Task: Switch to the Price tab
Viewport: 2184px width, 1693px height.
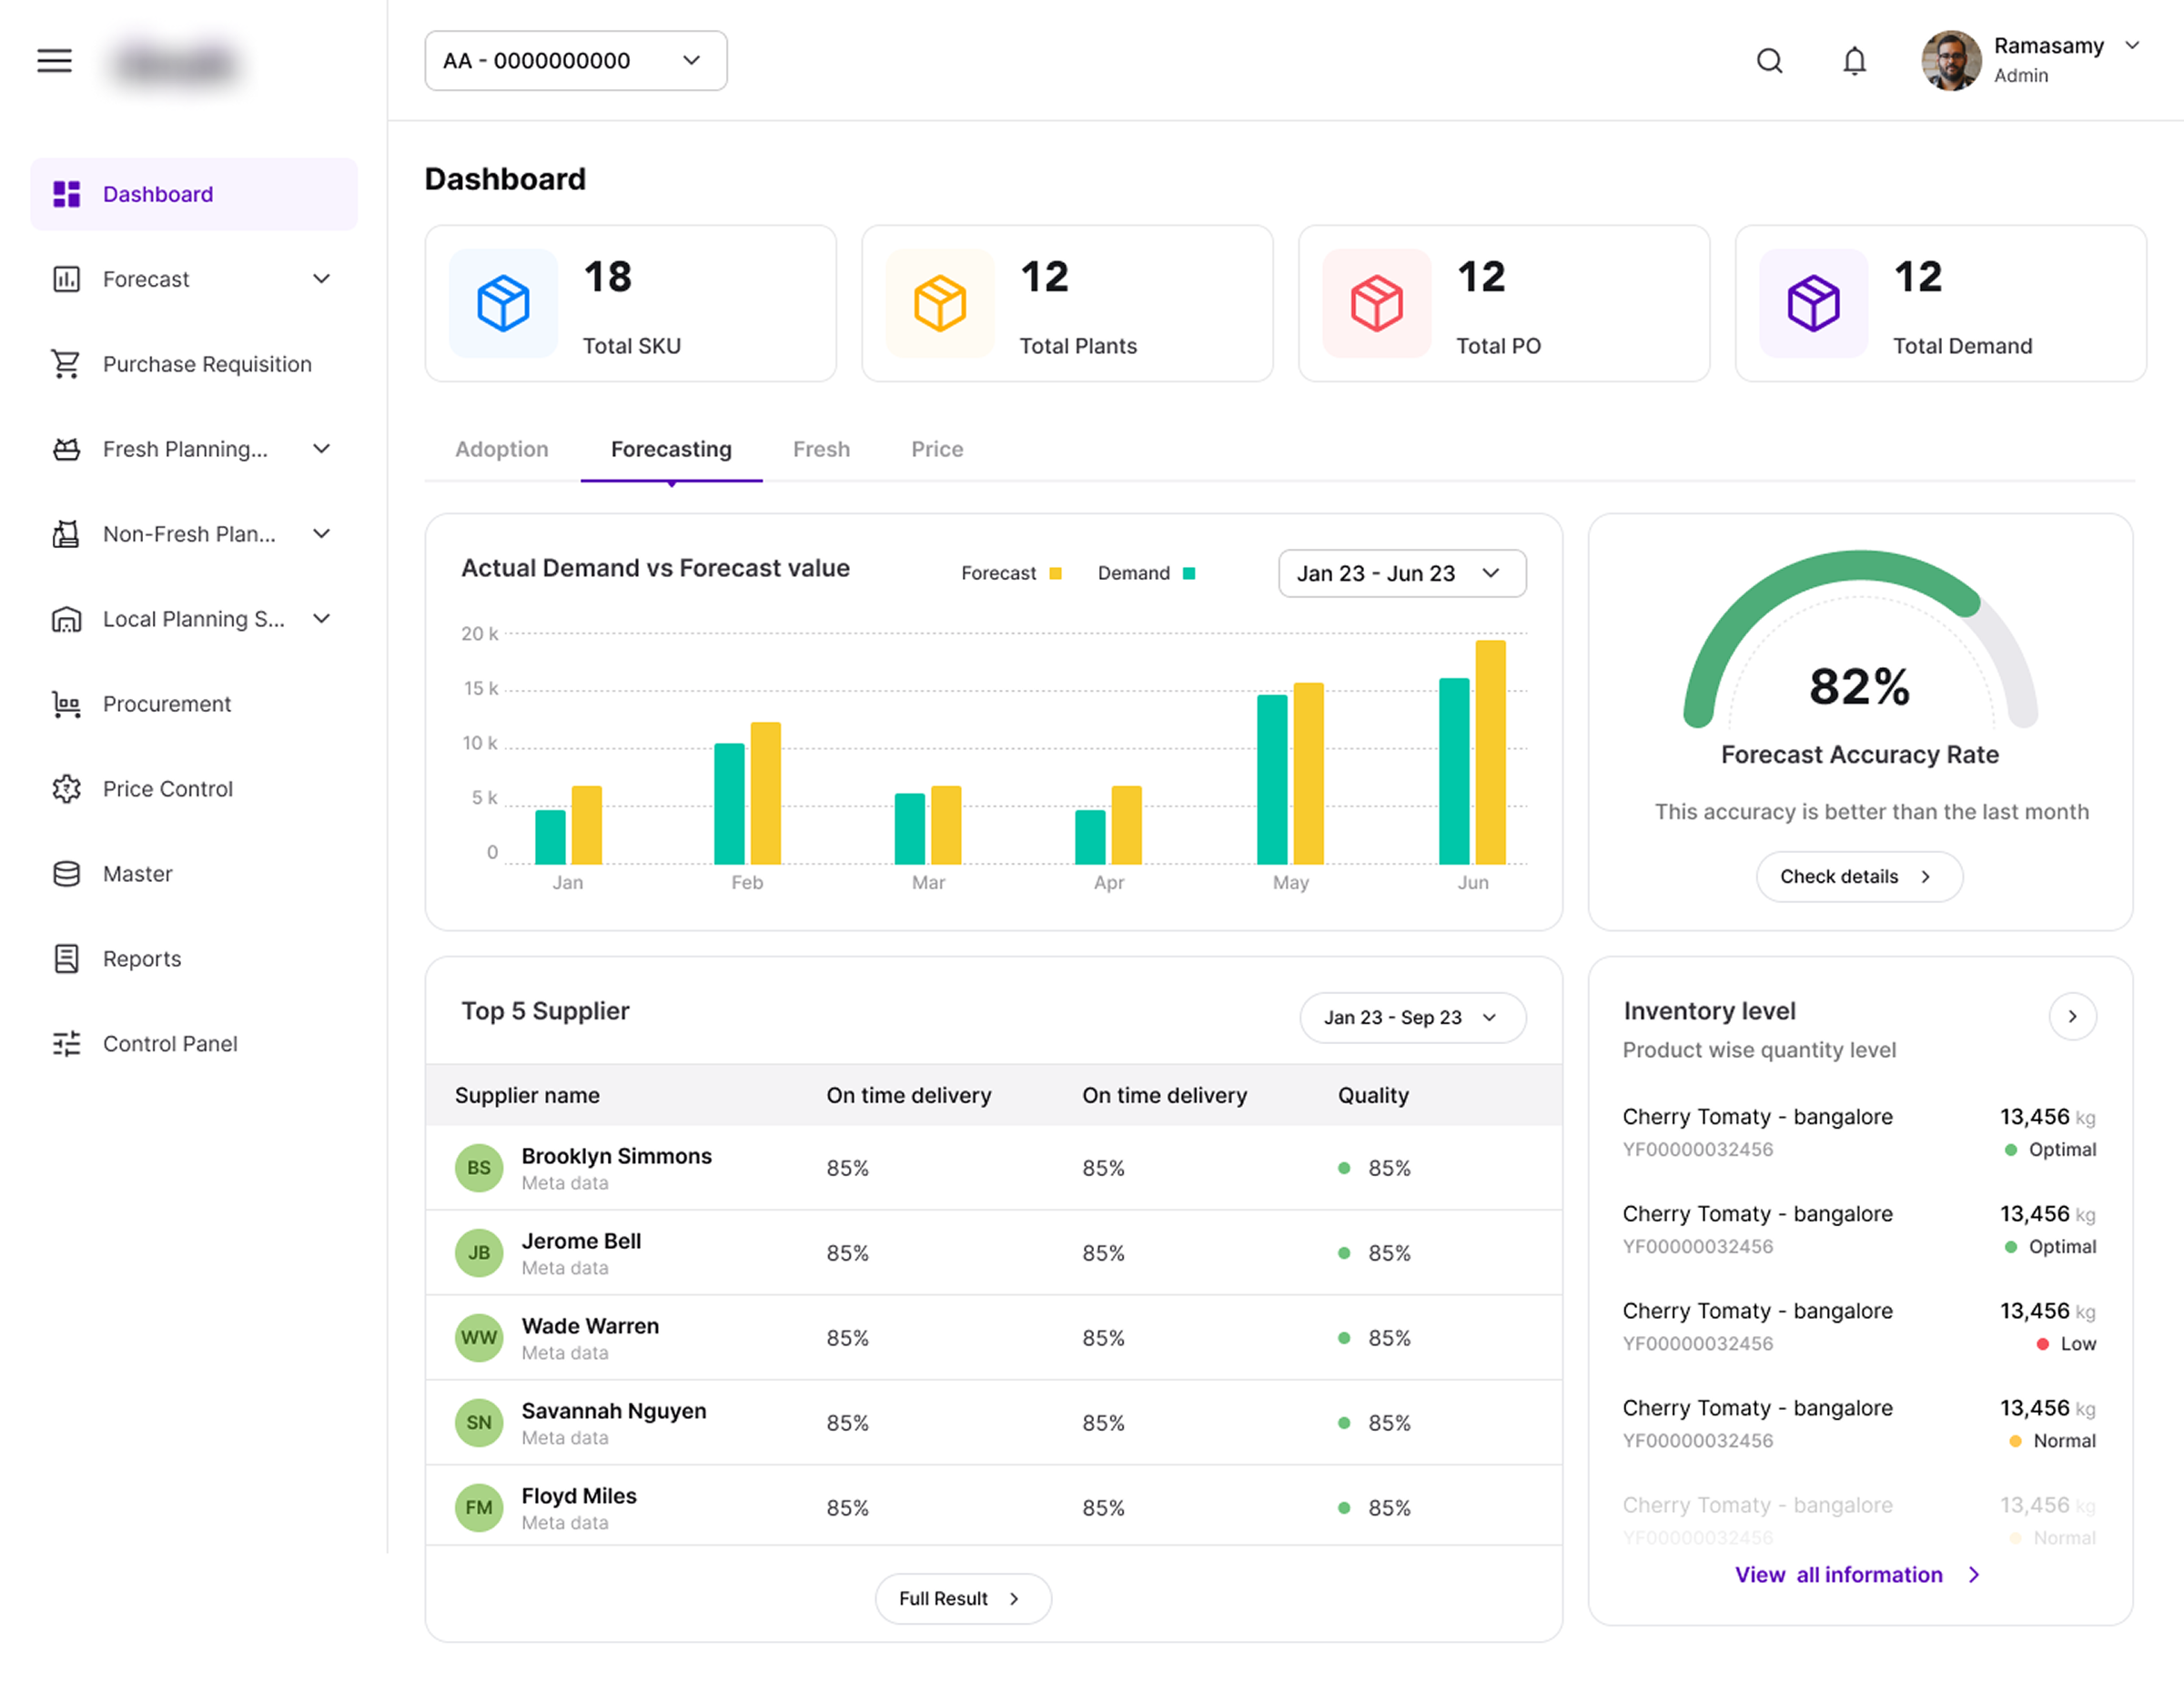Action: (x=937, y=449)
